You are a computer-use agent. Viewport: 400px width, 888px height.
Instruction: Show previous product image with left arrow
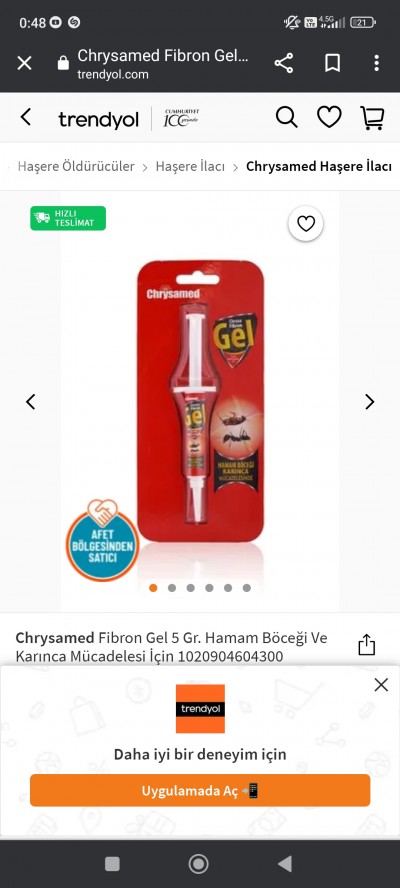31,402
